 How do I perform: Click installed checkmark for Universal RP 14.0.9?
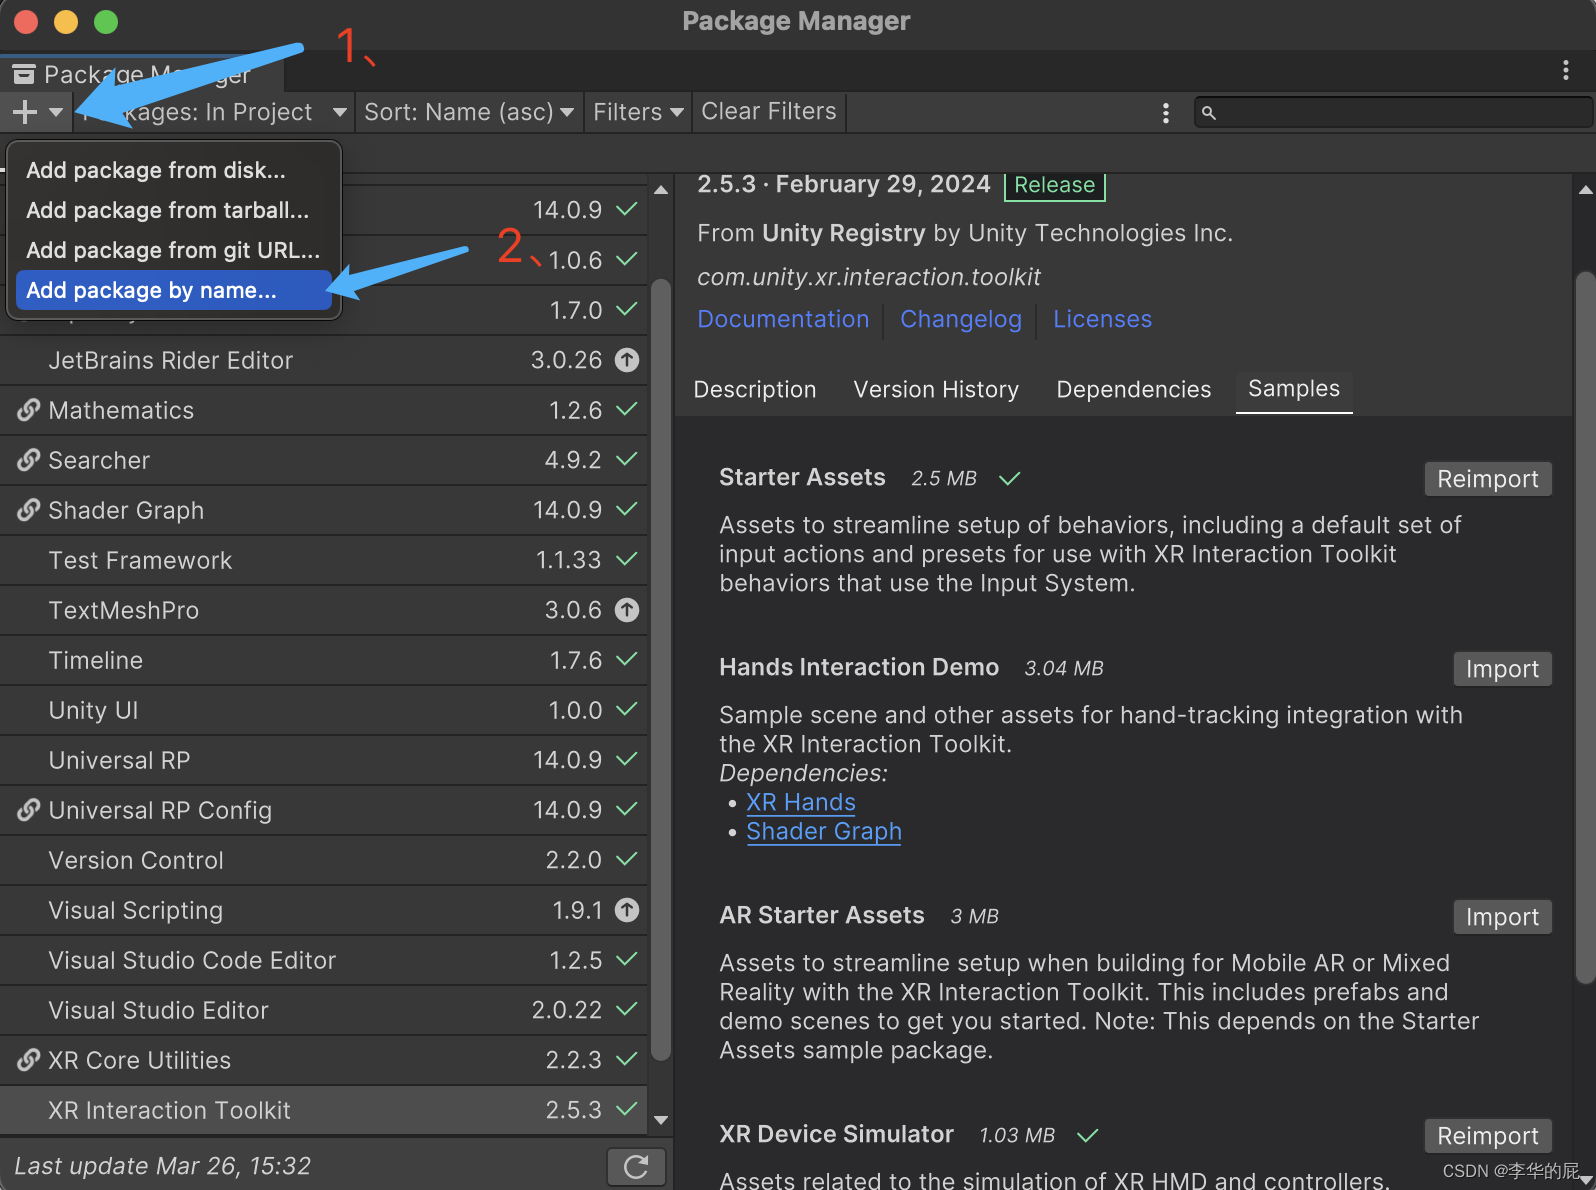click(x=627, y=759)
